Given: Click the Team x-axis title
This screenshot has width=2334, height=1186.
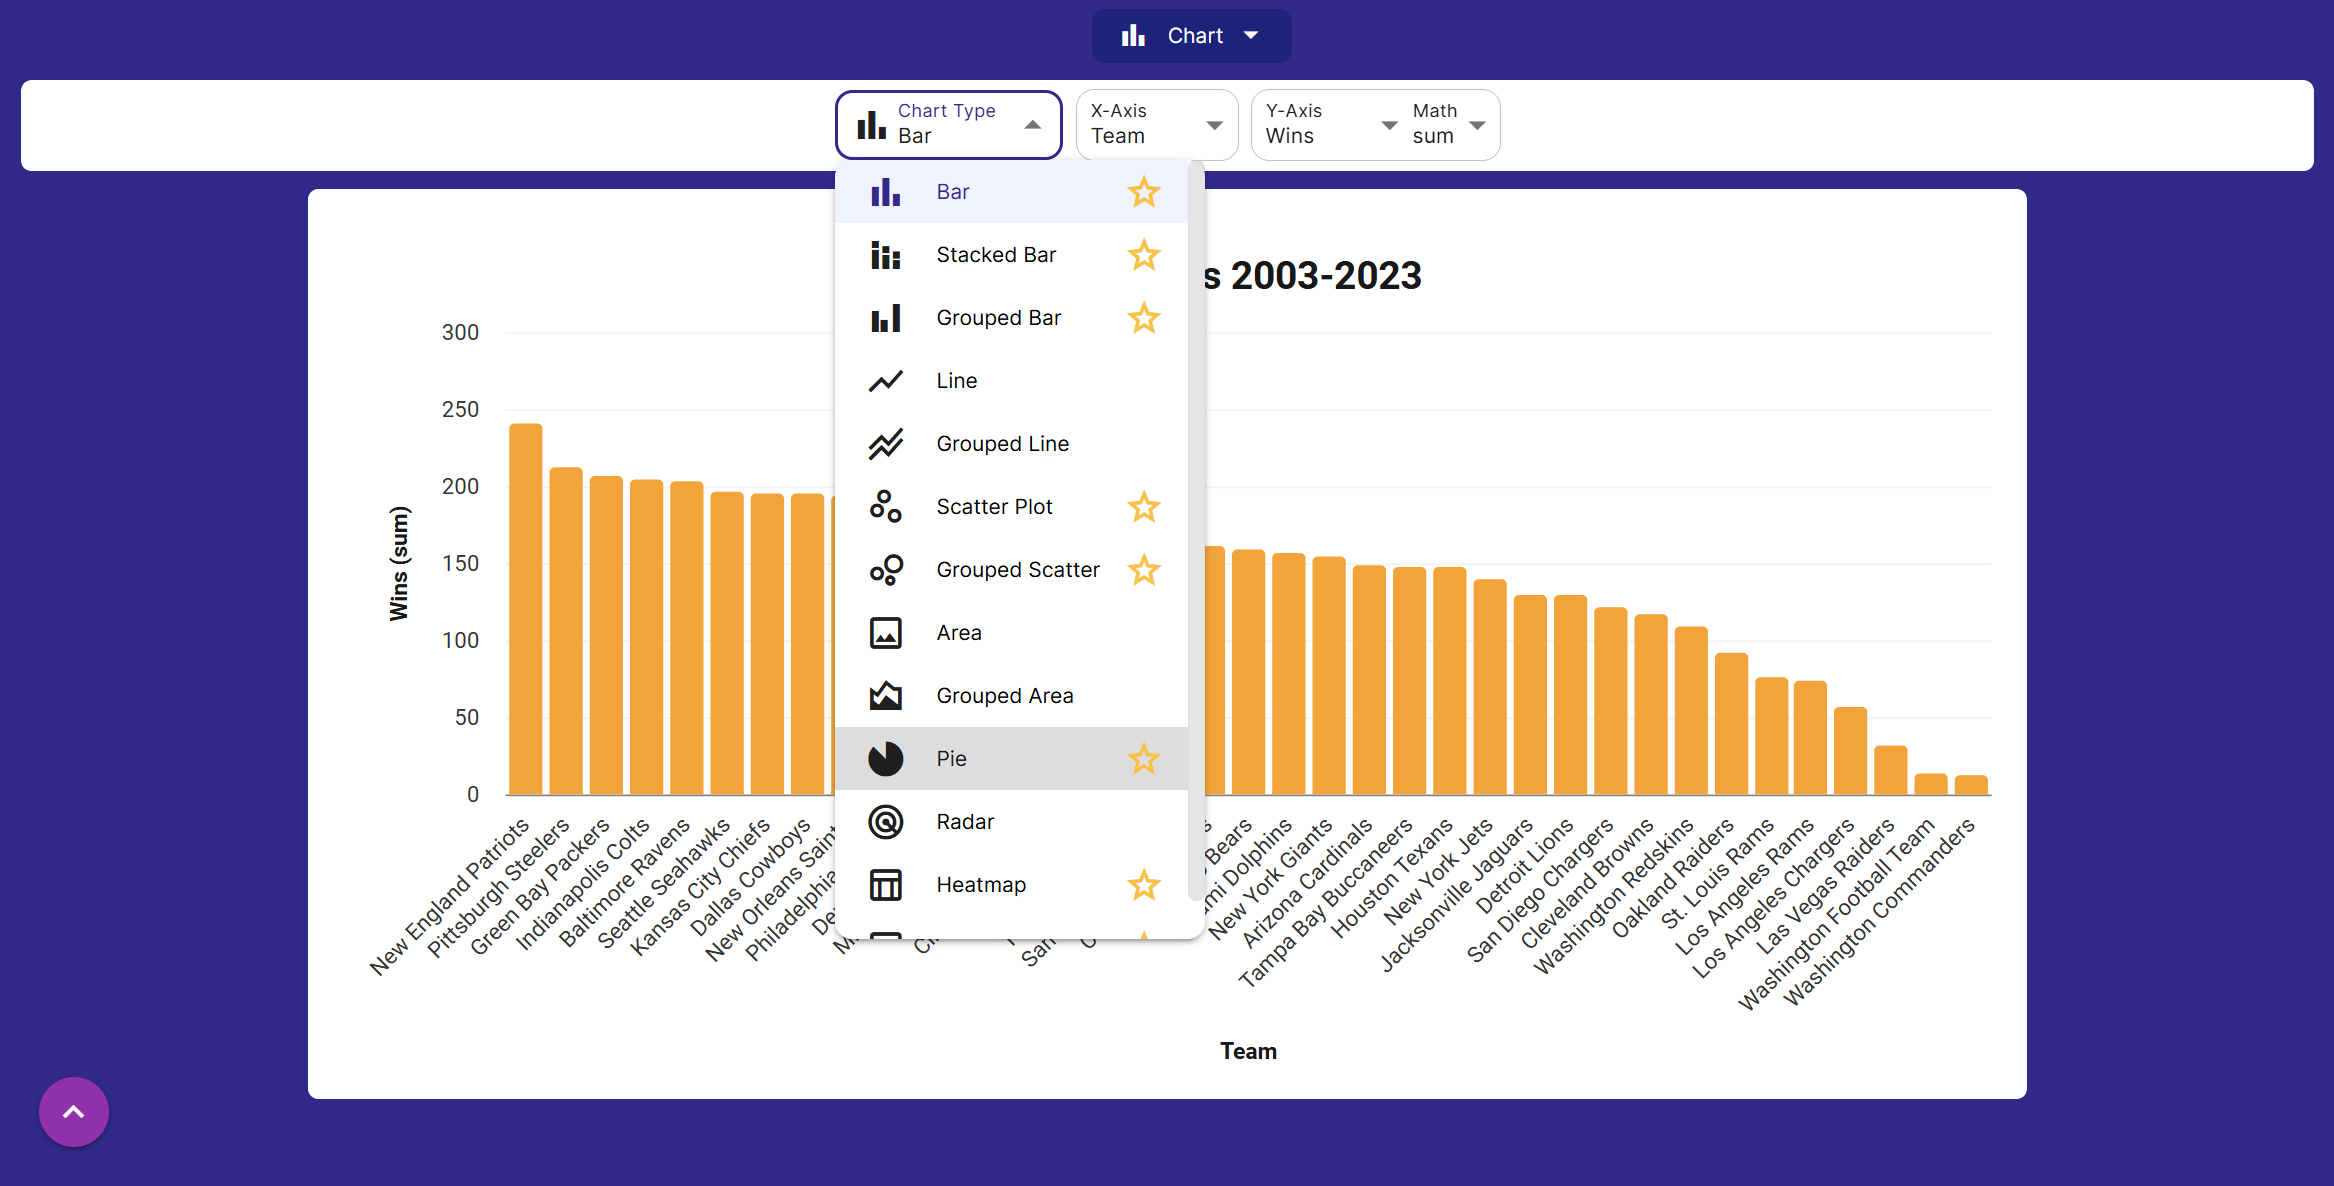Looking at the screenshot, I should point(1248,1051).
